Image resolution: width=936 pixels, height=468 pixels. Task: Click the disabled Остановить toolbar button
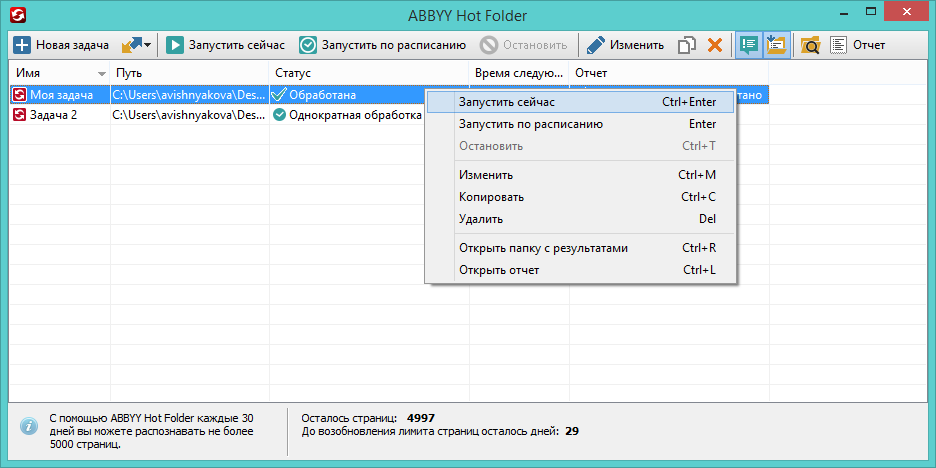pos(524,45)
